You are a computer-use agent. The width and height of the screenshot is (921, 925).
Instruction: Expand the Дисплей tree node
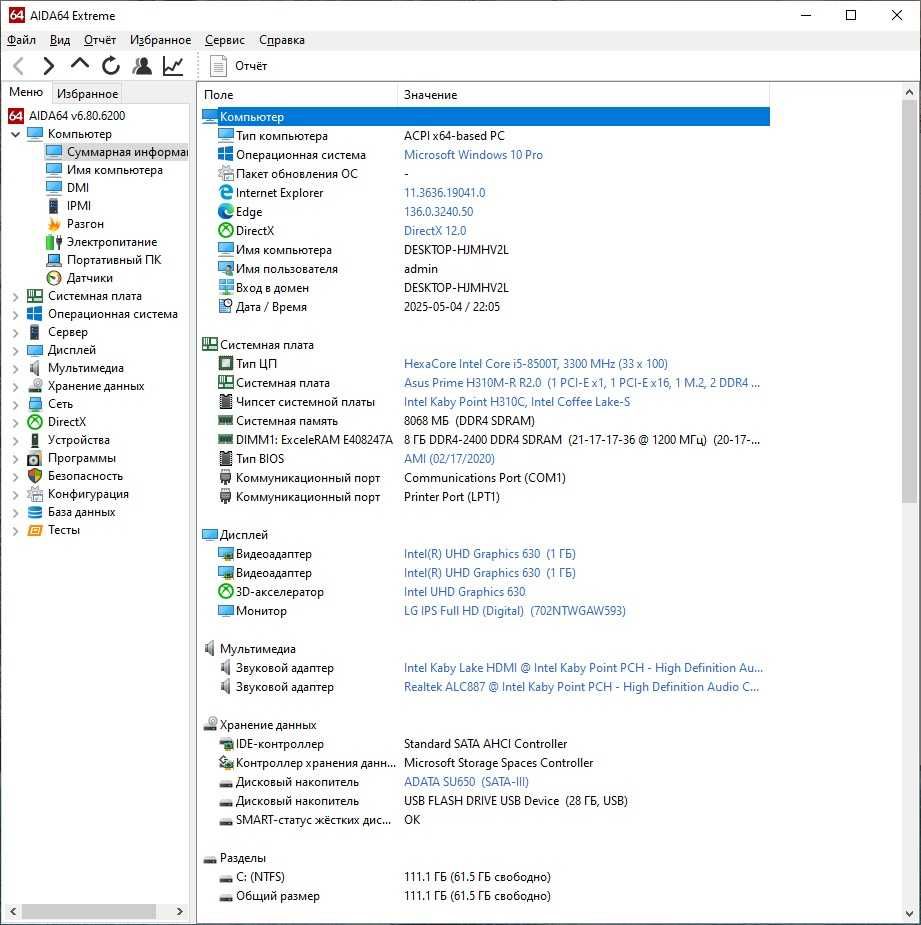16,350
